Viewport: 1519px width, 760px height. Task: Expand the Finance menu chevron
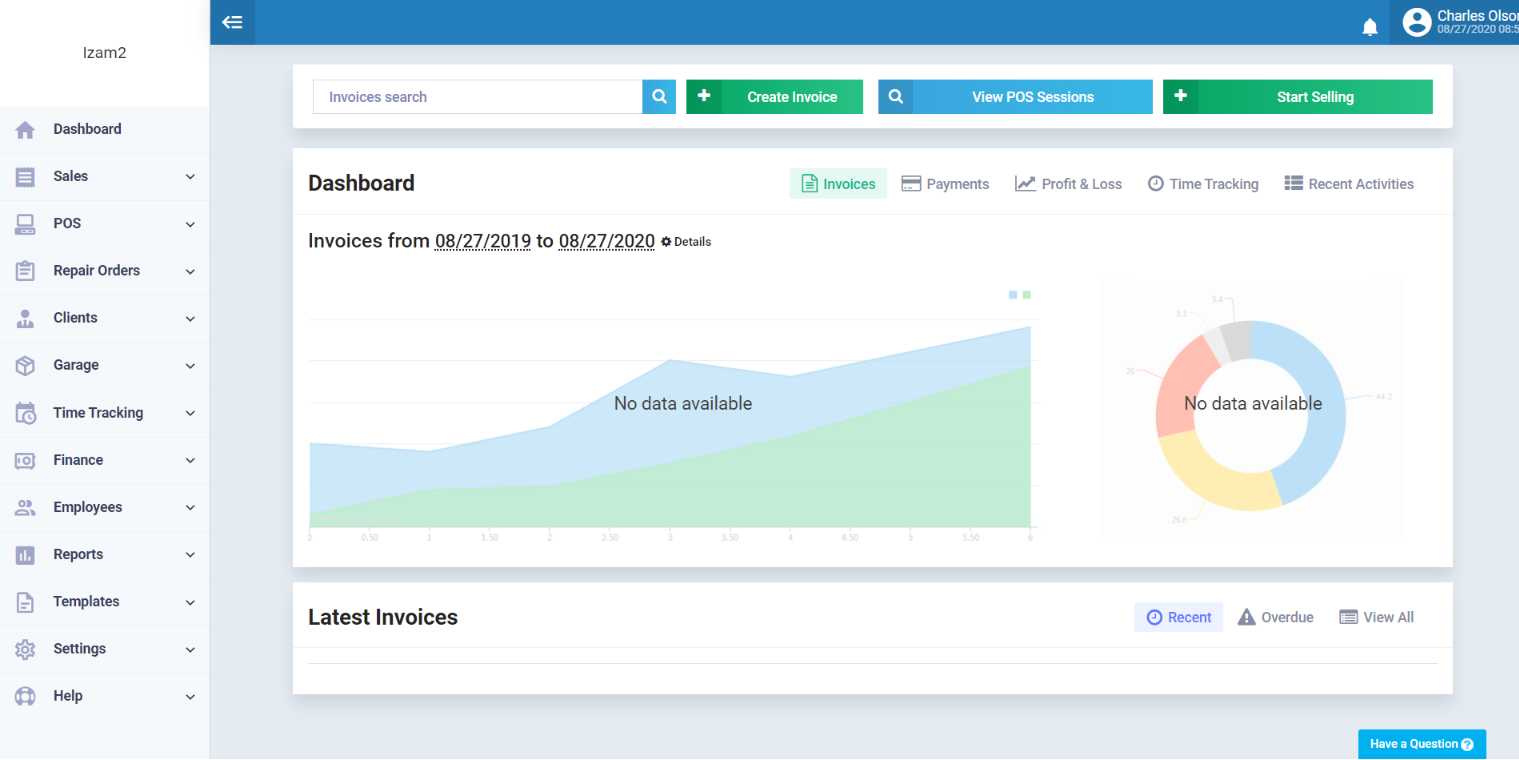pos(190,461)
